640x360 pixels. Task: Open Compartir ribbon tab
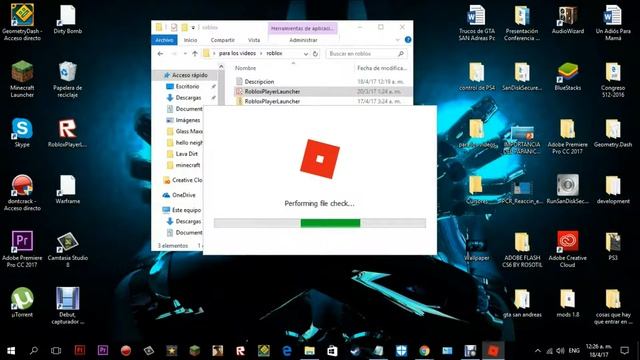pyautogui.click(x=222, y=40)
